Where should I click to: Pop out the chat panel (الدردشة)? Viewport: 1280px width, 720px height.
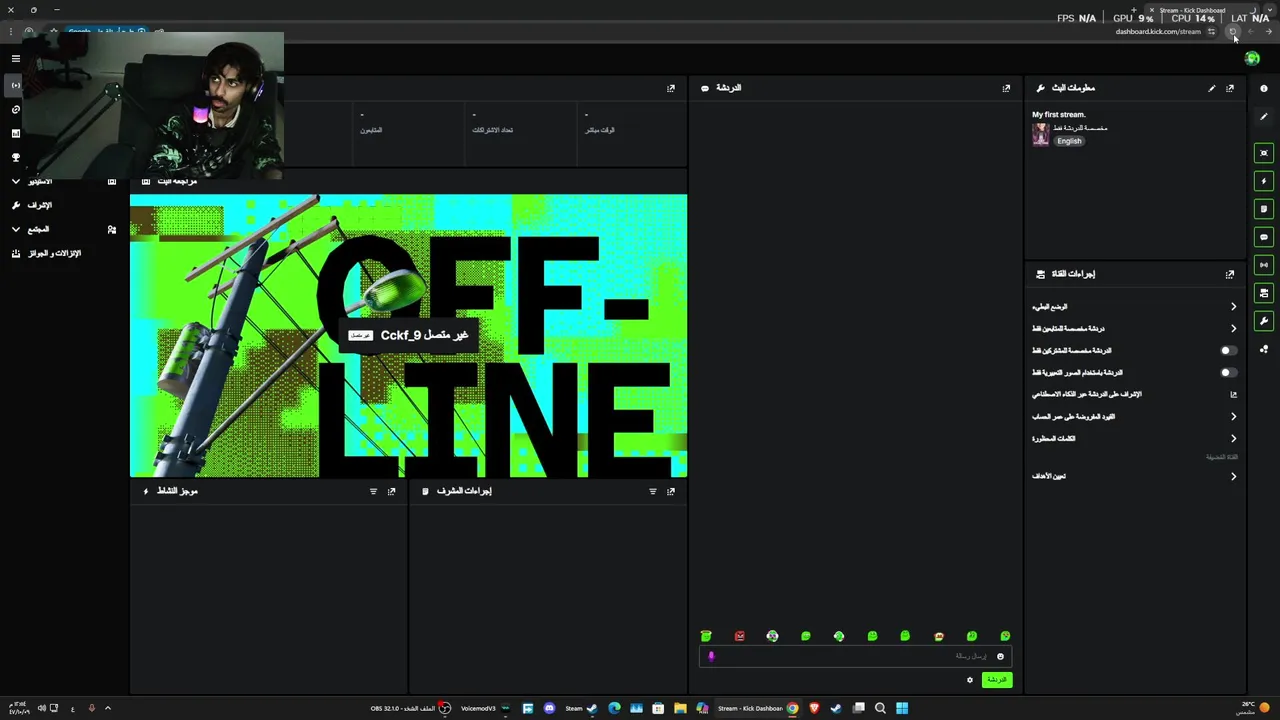coord(1006,88)
